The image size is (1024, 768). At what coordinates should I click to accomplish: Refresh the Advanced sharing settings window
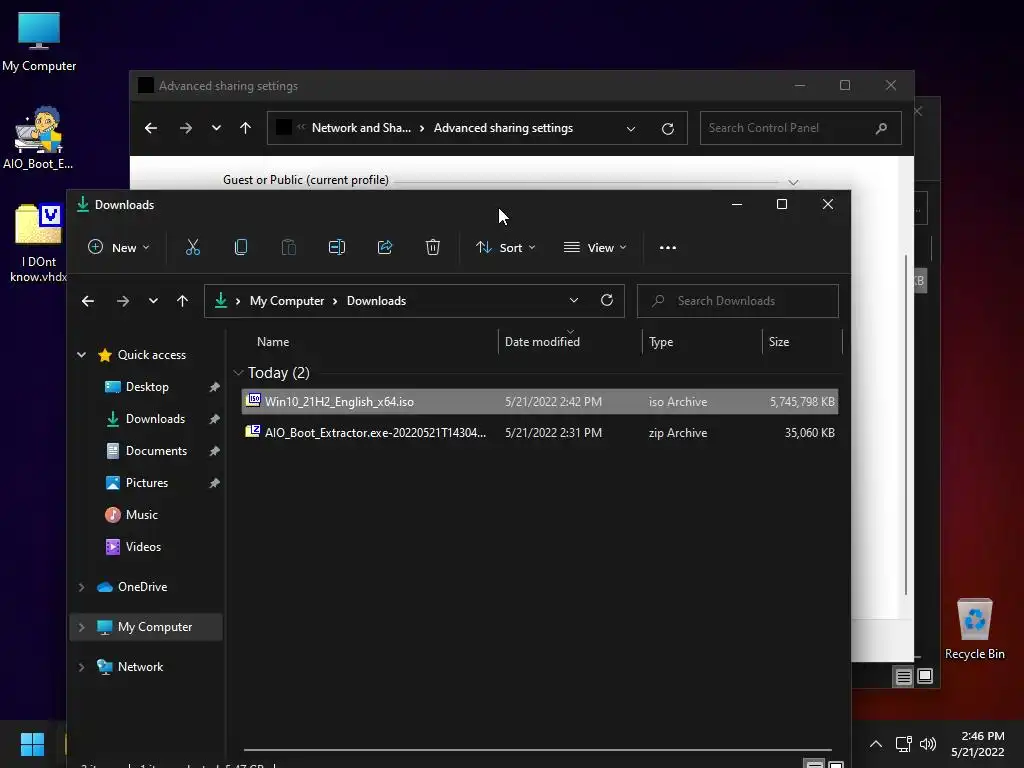pyautogui.click(x=667, y=128)
